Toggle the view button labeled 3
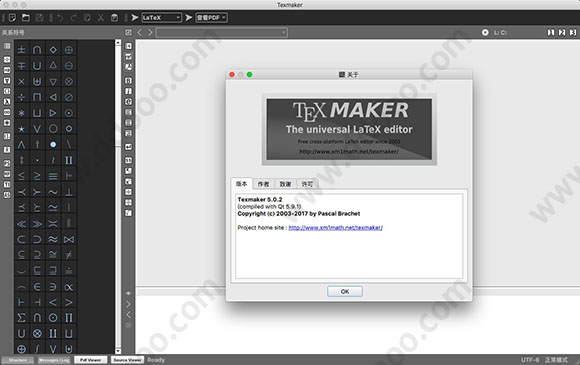This screenshot has height=365, width=580. point(573,33)
